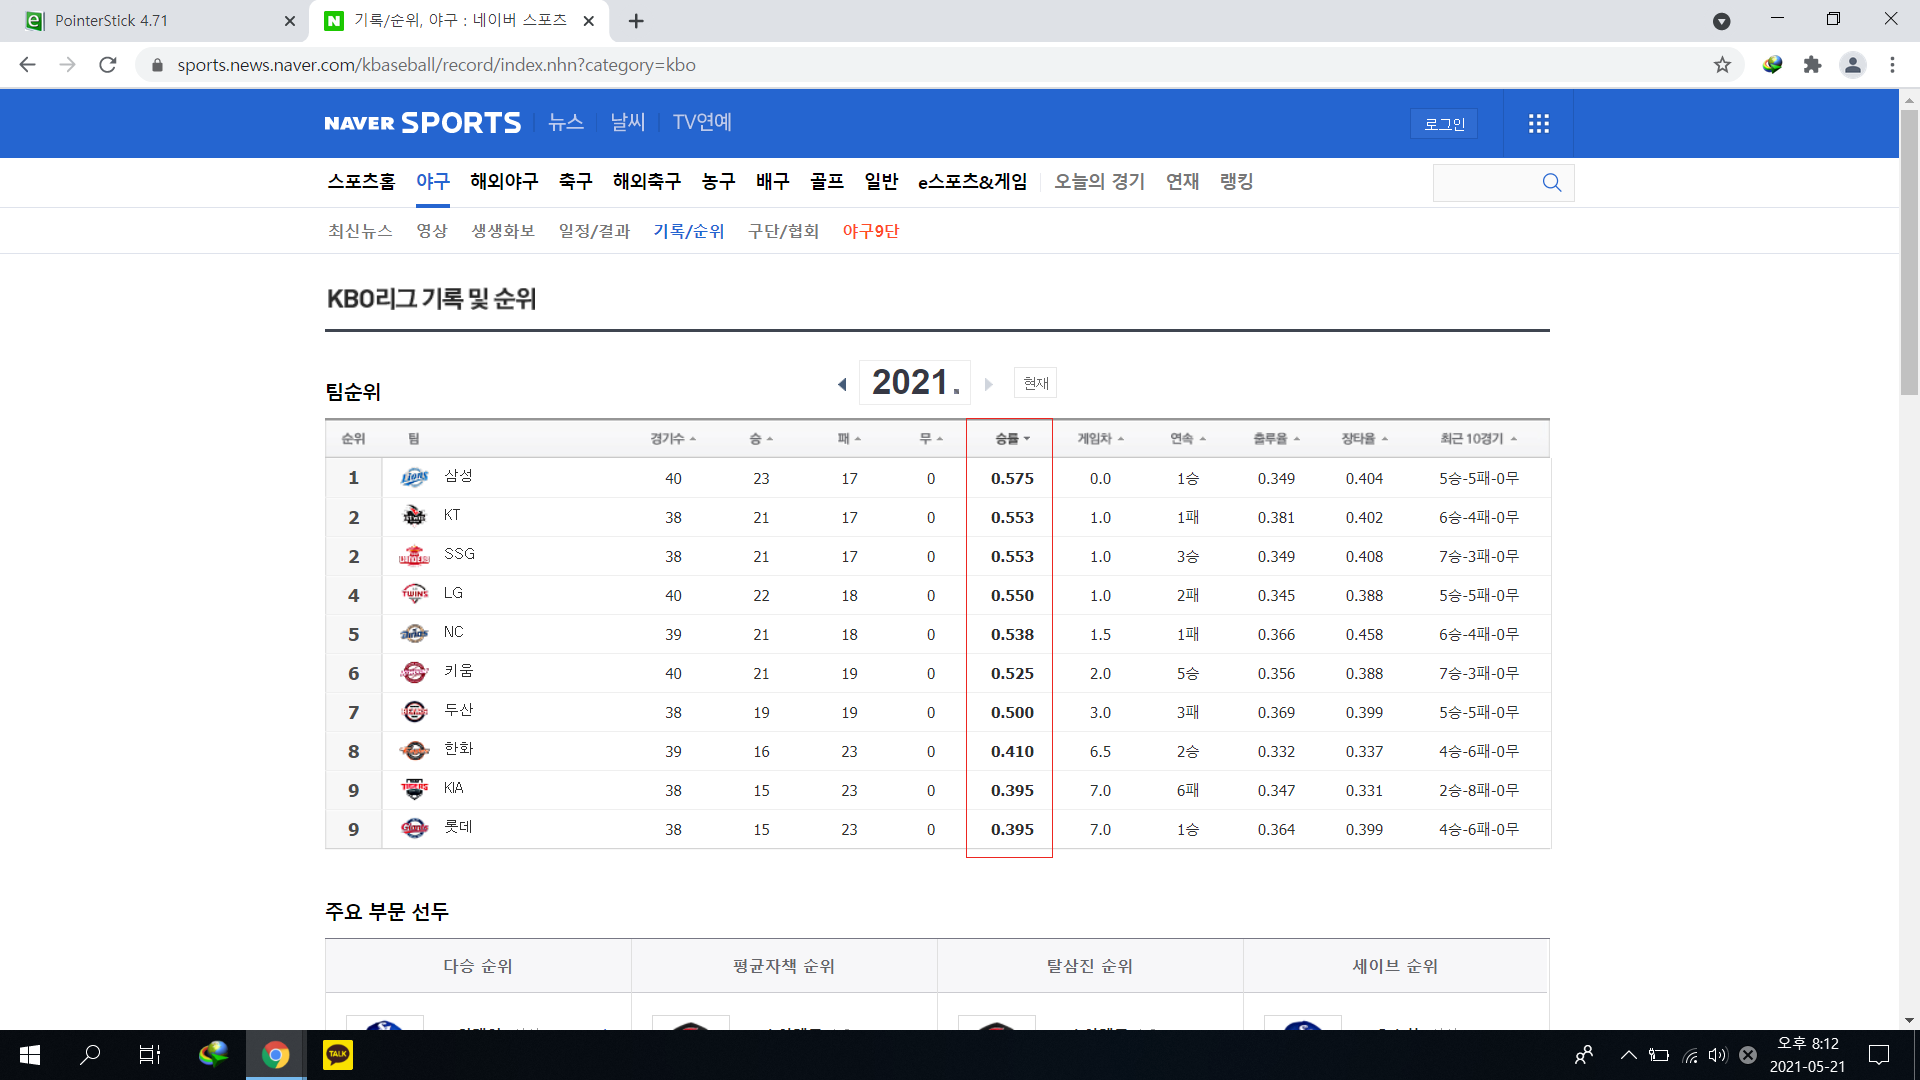Click the 키움 Heroes team logo

tap(414, 673)
